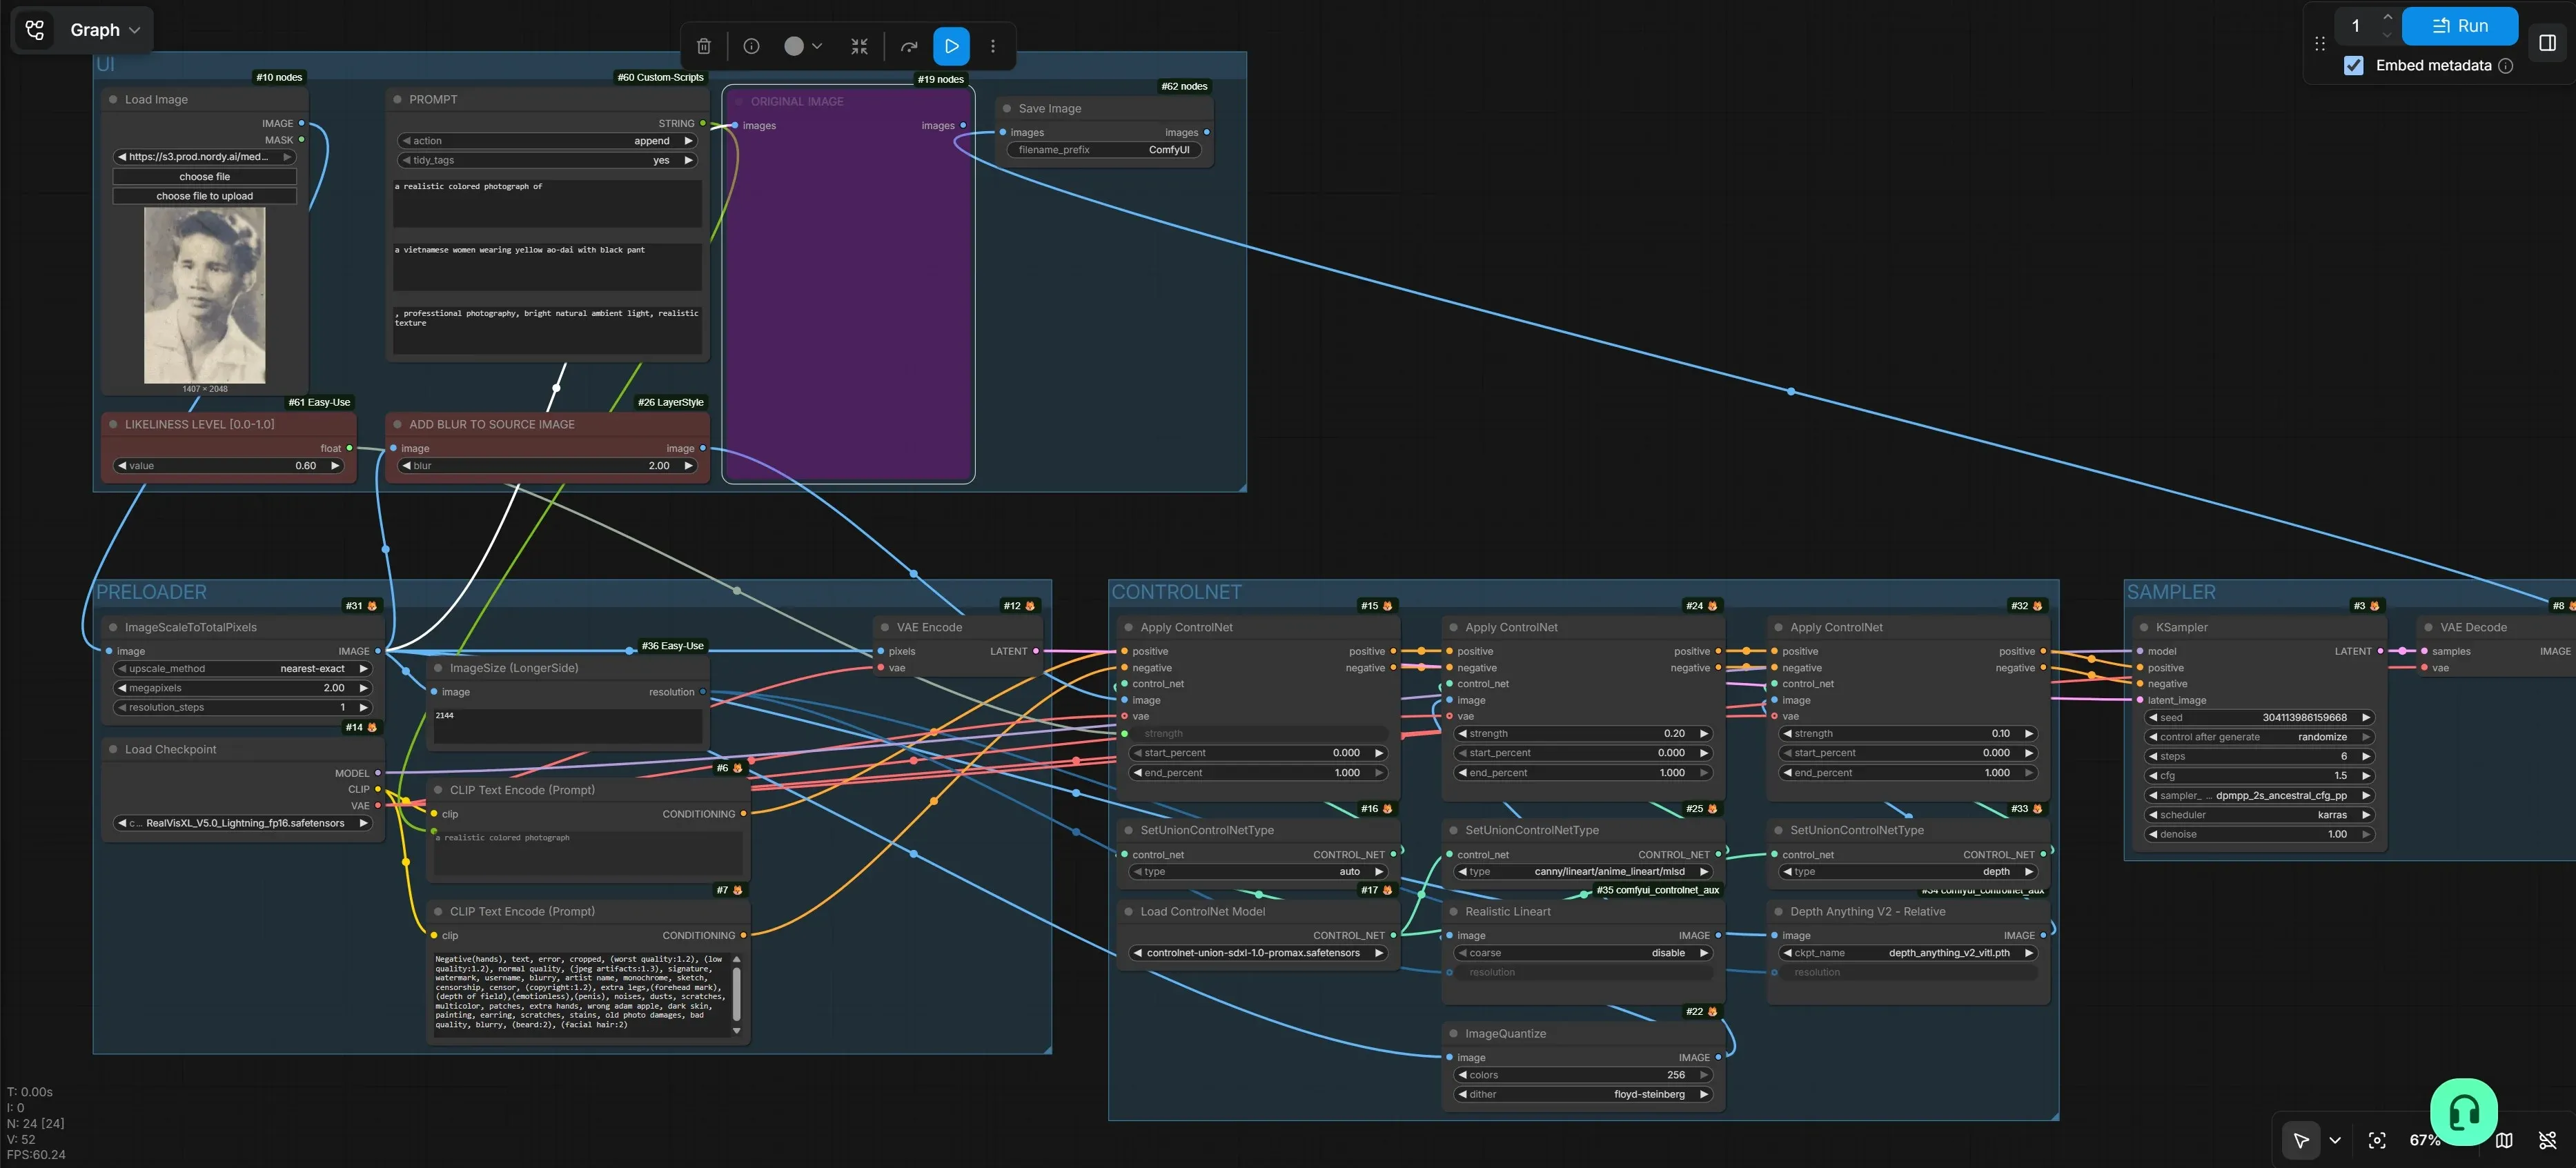Viewport: 2576px width, 1168px height.
Task: Collapse the KSampler node via its title dot
Action: (2144, 628)
